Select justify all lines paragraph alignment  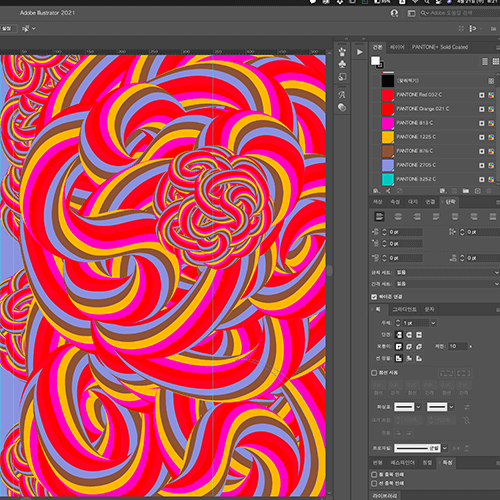[493, 217]
